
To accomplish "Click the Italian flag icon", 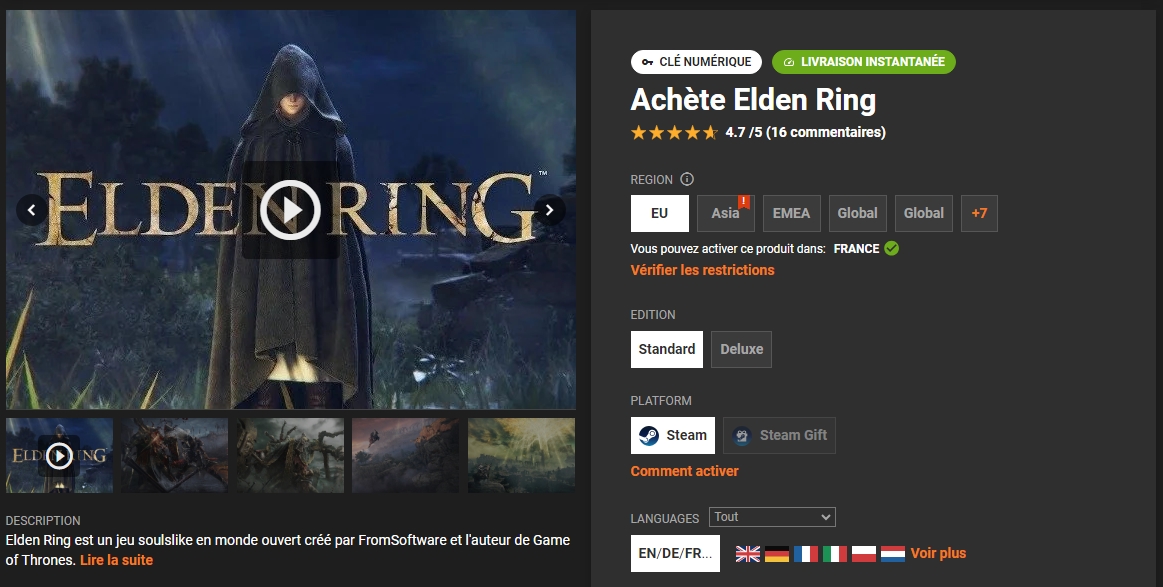I will click(834, 554).
